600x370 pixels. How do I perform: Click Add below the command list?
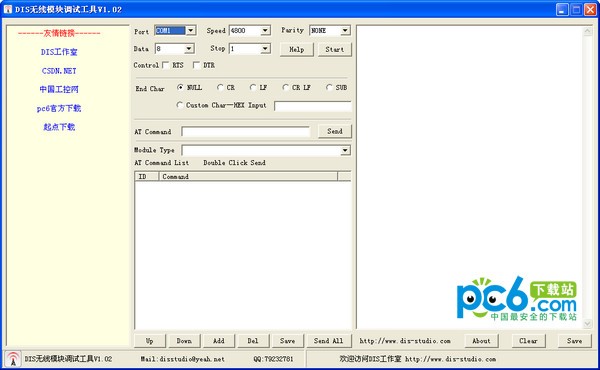tap(218, 341)
